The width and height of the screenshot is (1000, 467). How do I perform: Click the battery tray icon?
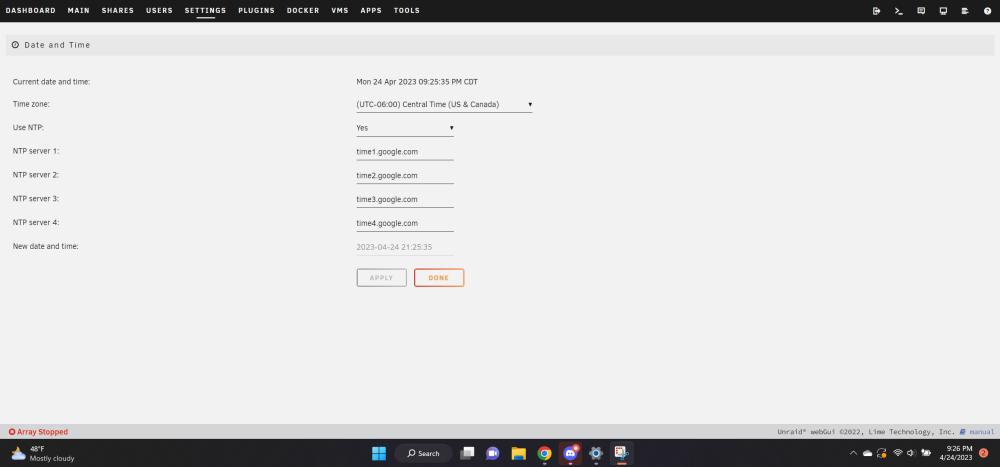[926, 454]
